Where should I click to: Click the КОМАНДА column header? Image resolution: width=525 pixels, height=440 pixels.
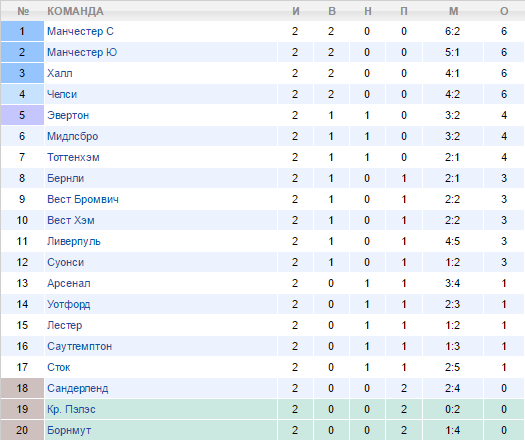[75, 11]
